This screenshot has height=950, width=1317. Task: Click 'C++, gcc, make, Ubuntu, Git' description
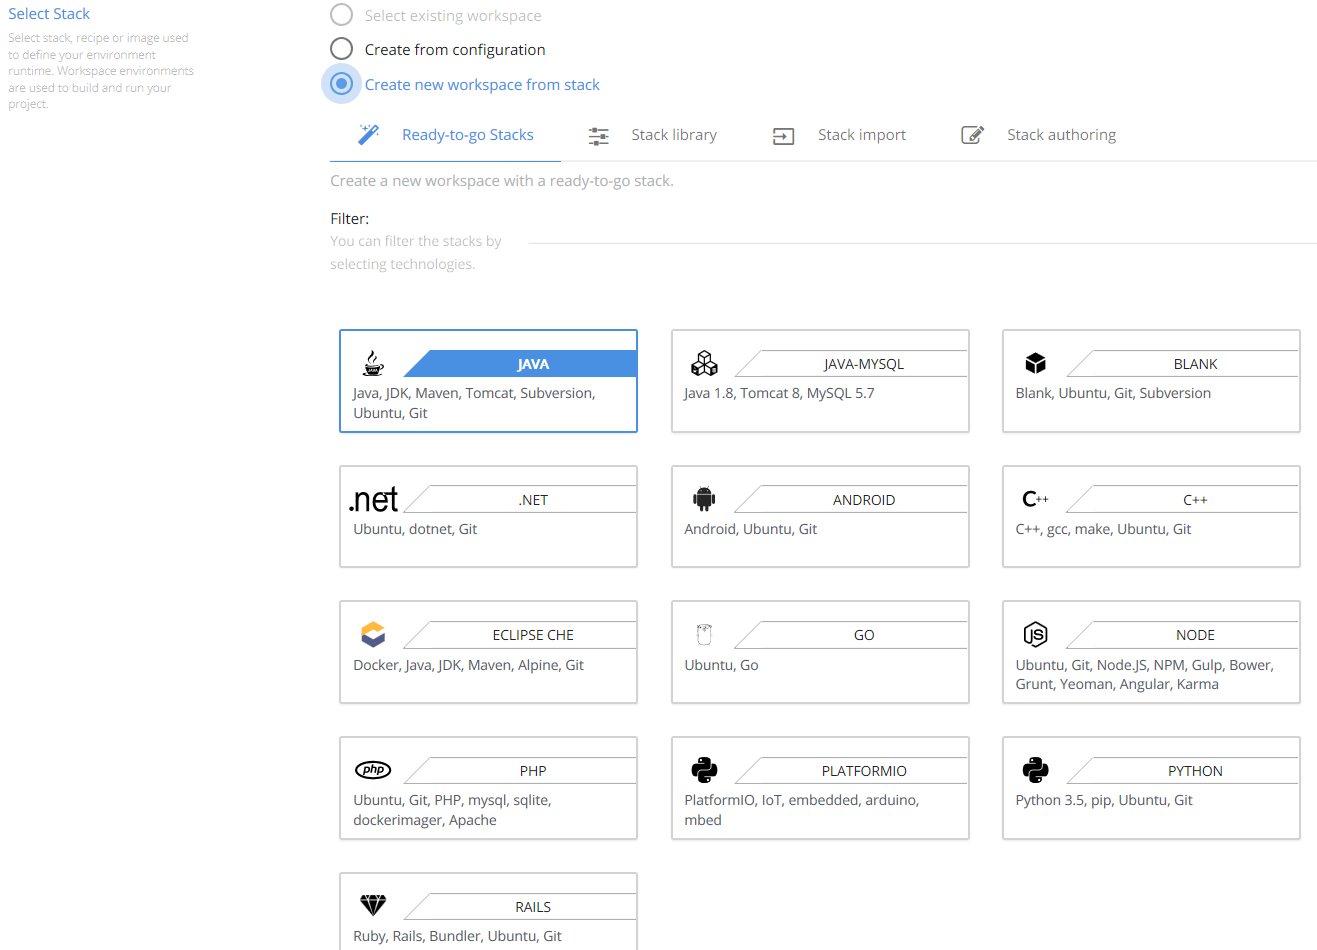1103,529
